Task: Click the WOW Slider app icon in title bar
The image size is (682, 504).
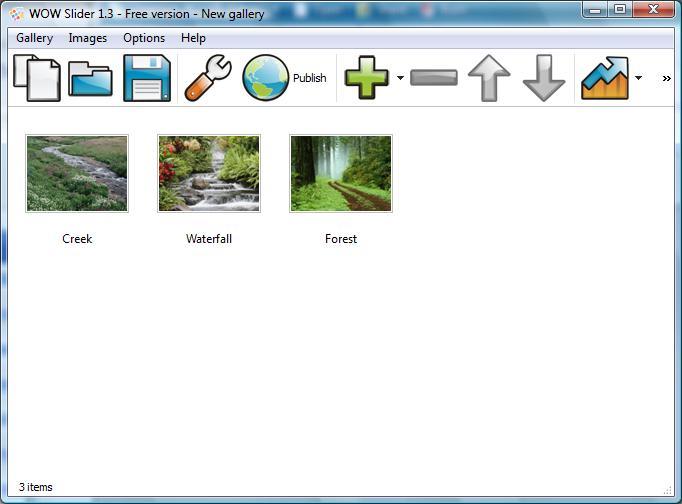Action: 17,14
